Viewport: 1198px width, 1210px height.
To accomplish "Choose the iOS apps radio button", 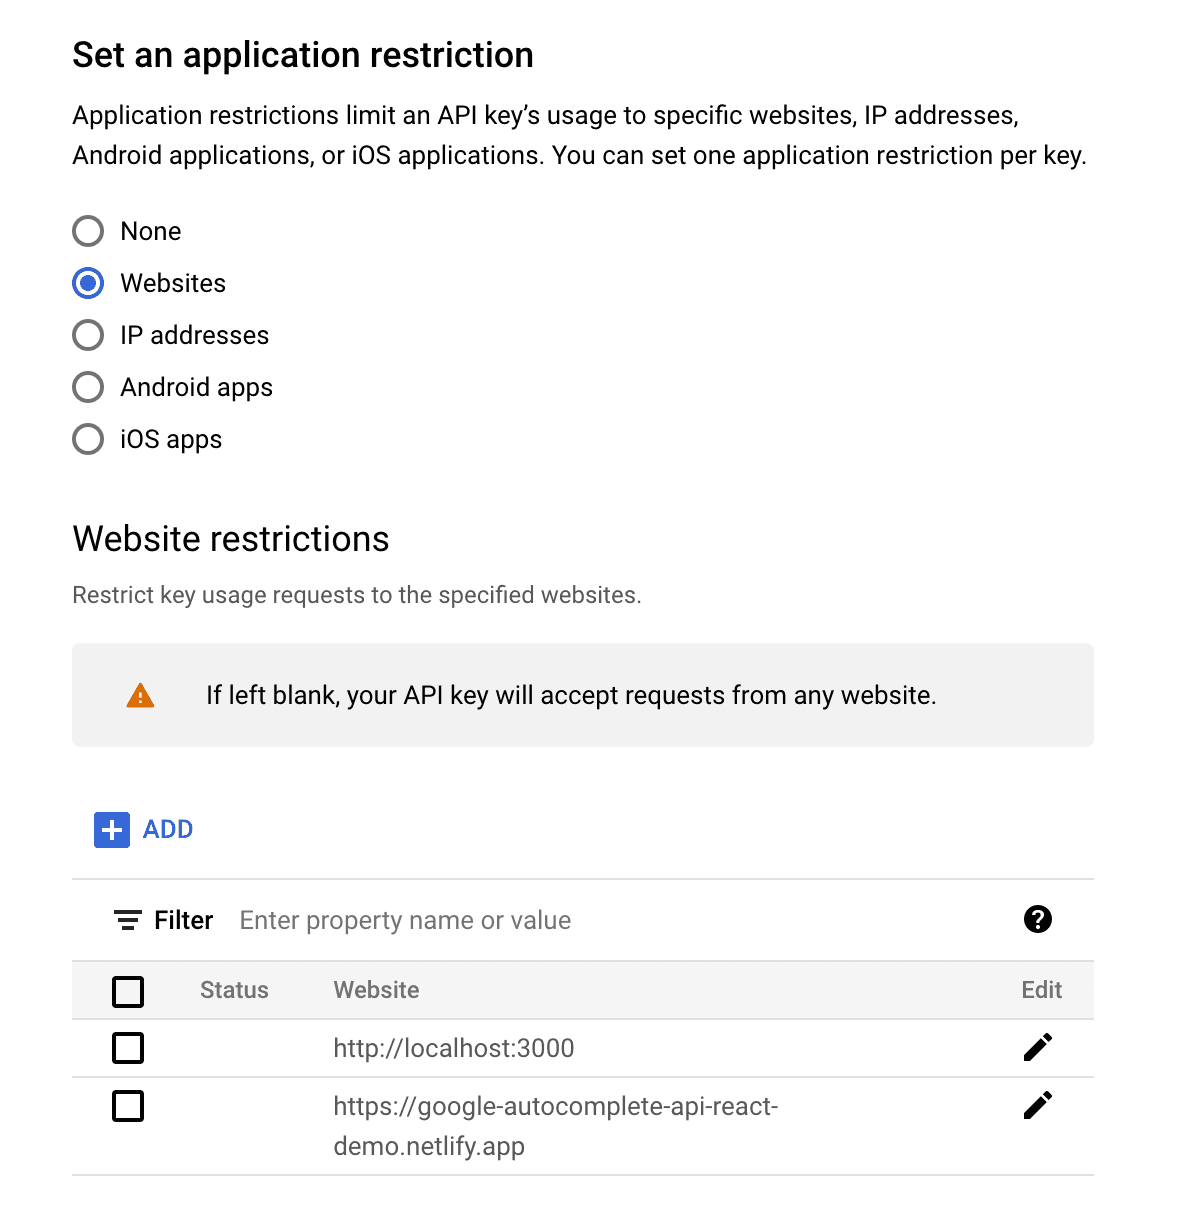I will (x=88, y=439).
